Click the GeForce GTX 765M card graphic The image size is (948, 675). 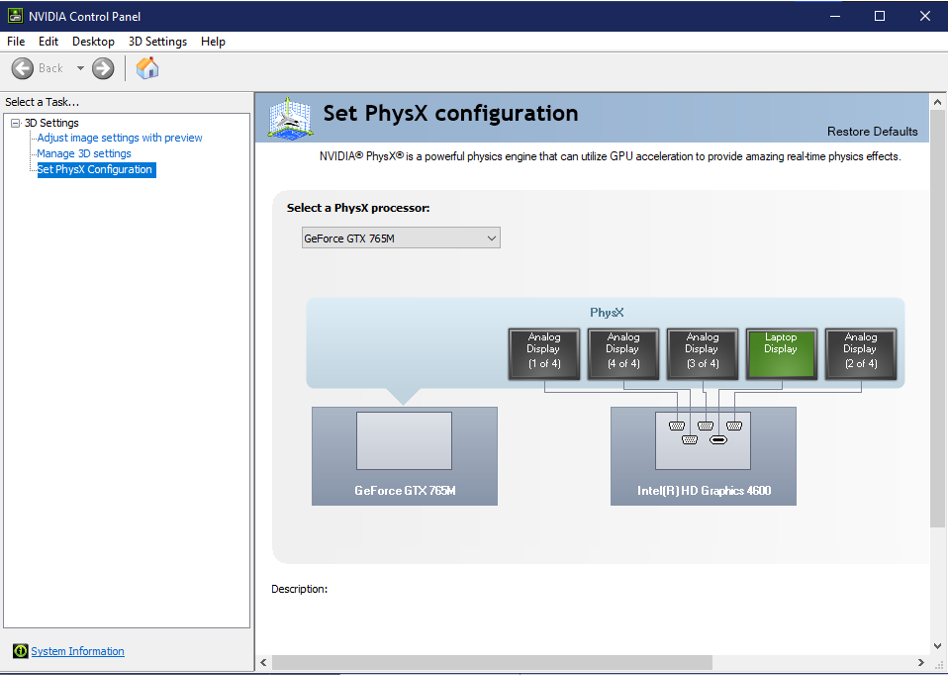404,456
